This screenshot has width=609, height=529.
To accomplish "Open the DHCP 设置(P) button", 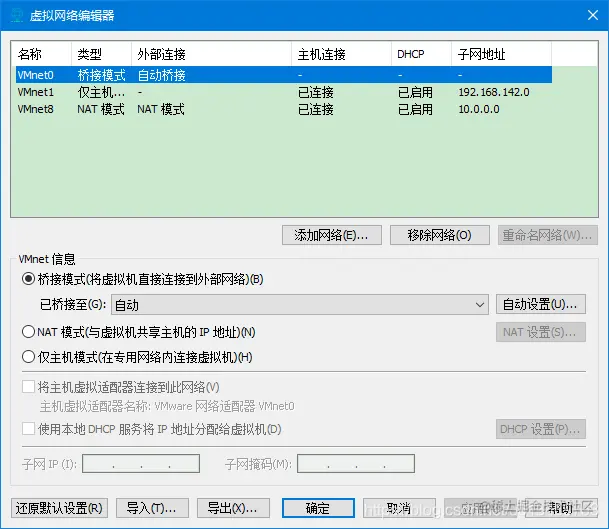I will pos(541,429).
